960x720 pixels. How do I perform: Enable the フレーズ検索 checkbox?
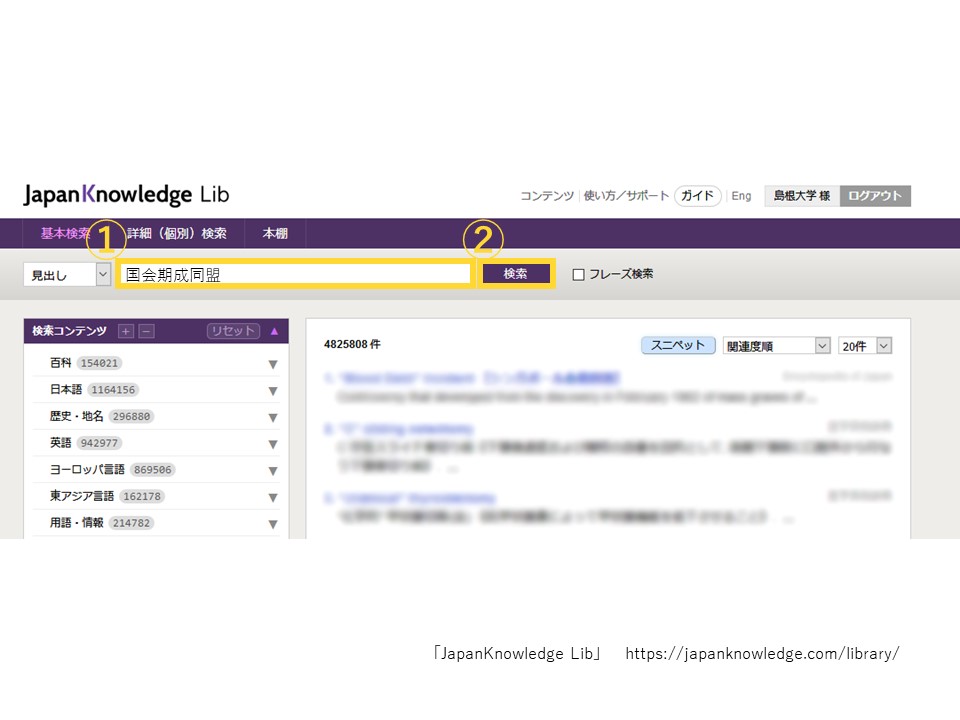pos(578,274)
